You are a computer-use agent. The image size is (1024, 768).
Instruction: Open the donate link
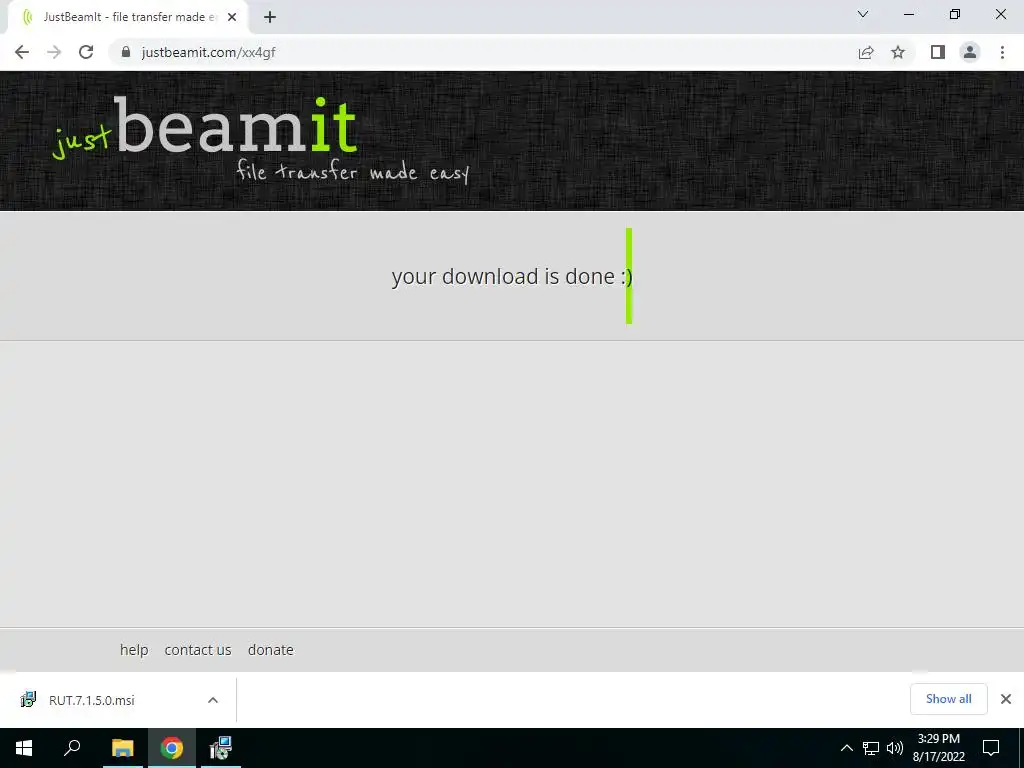point(270,650)
